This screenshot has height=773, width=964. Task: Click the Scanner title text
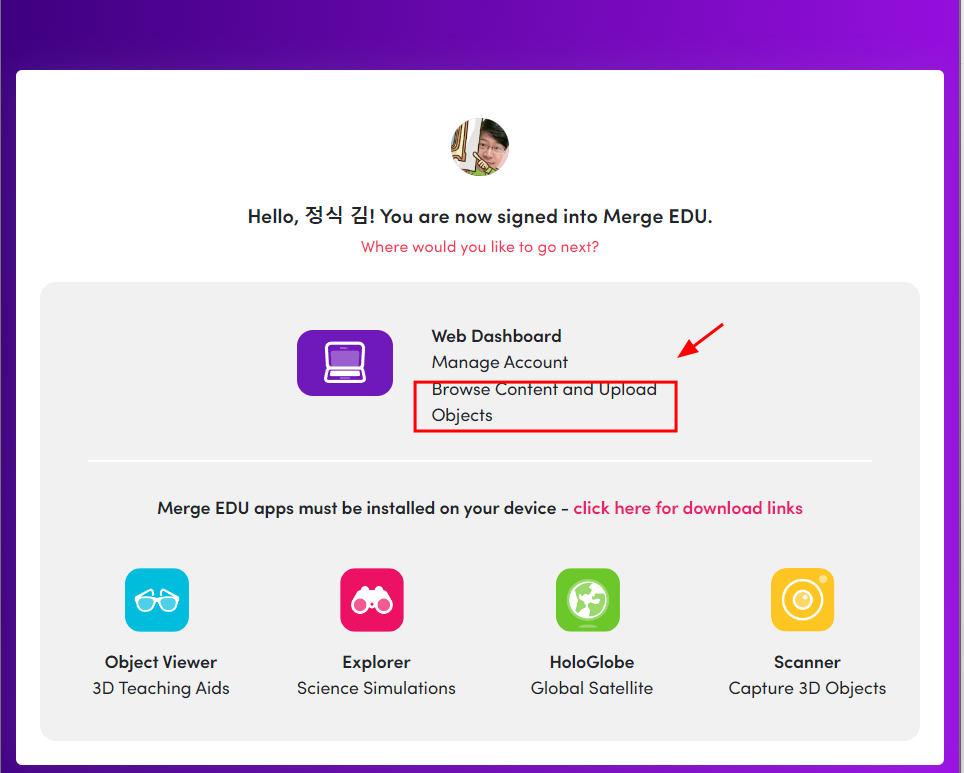tap(807, 662)
